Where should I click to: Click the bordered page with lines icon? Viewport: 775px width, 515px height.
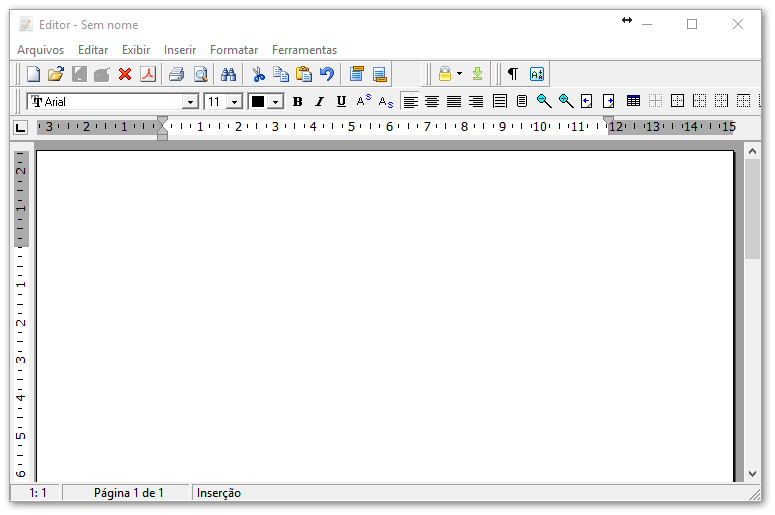[x=500, y=101]
